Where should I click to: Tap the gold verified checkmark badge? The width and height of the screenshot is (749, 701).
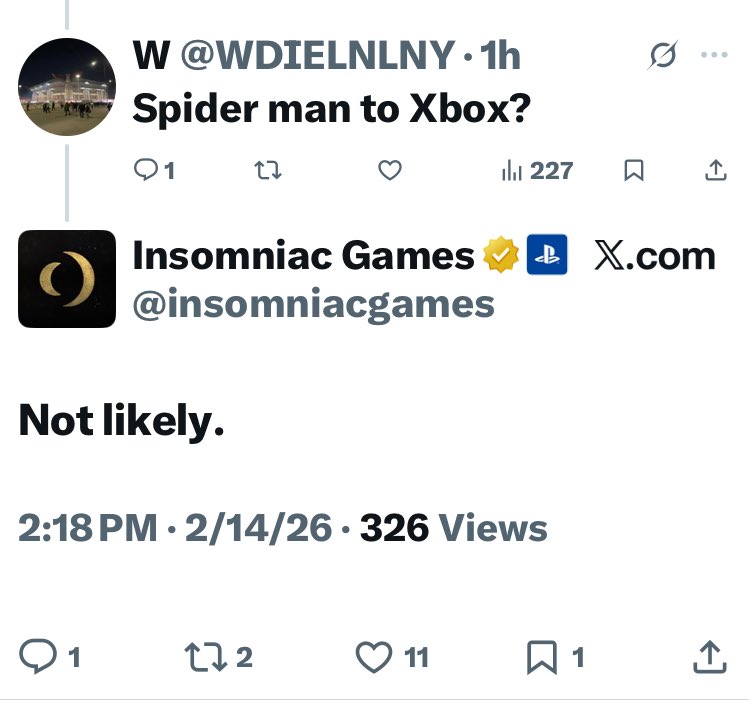pyautogui.click(x=499, y=257)
